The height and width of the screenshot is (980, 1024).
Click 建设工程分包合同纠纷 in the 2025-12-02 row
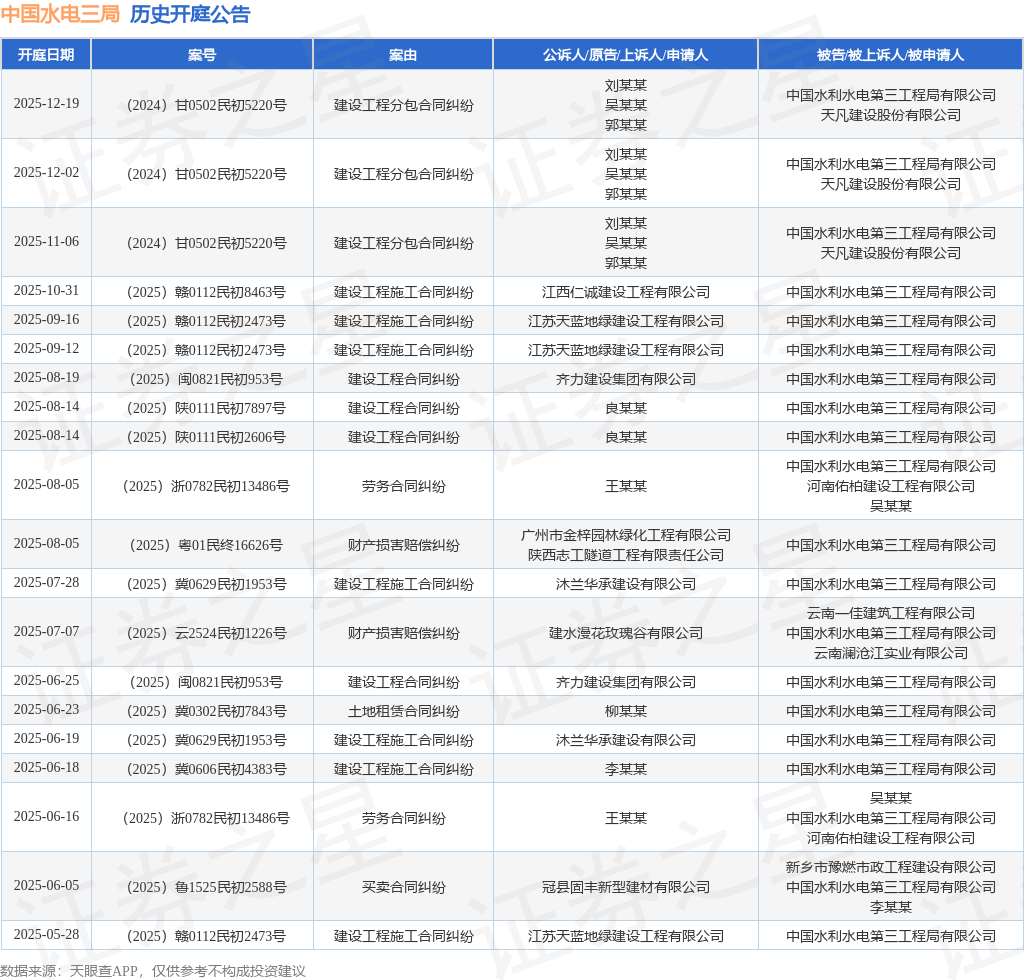404,174
